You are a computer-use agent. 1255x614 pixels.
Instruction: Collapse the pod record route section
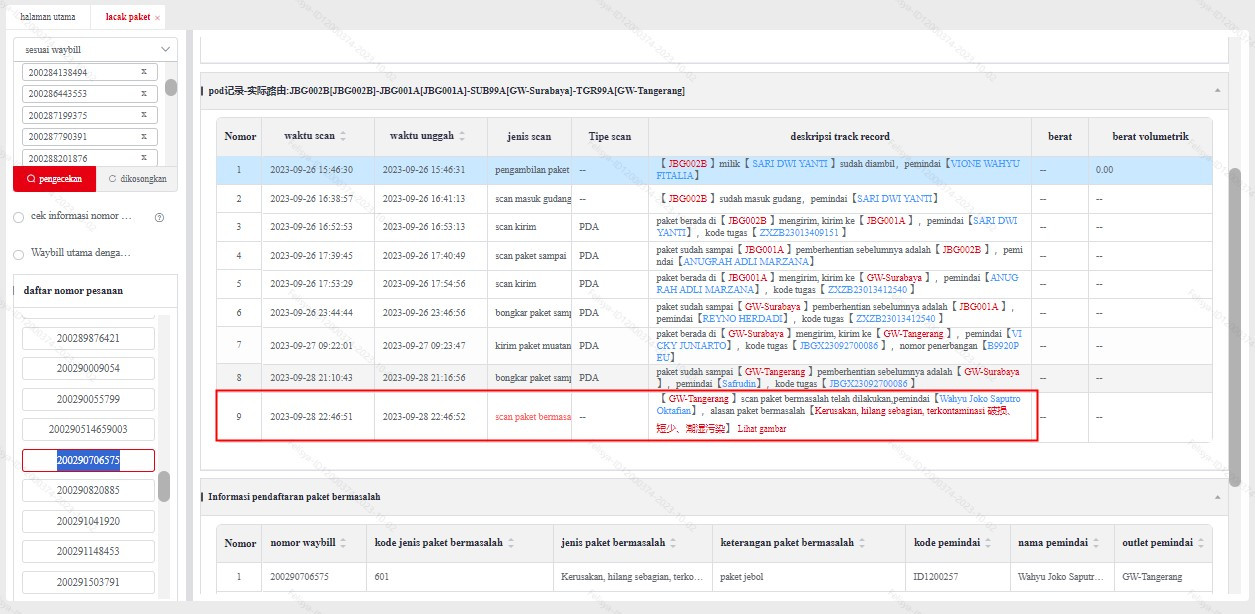pyautogui.click(x=1217, y=90)
